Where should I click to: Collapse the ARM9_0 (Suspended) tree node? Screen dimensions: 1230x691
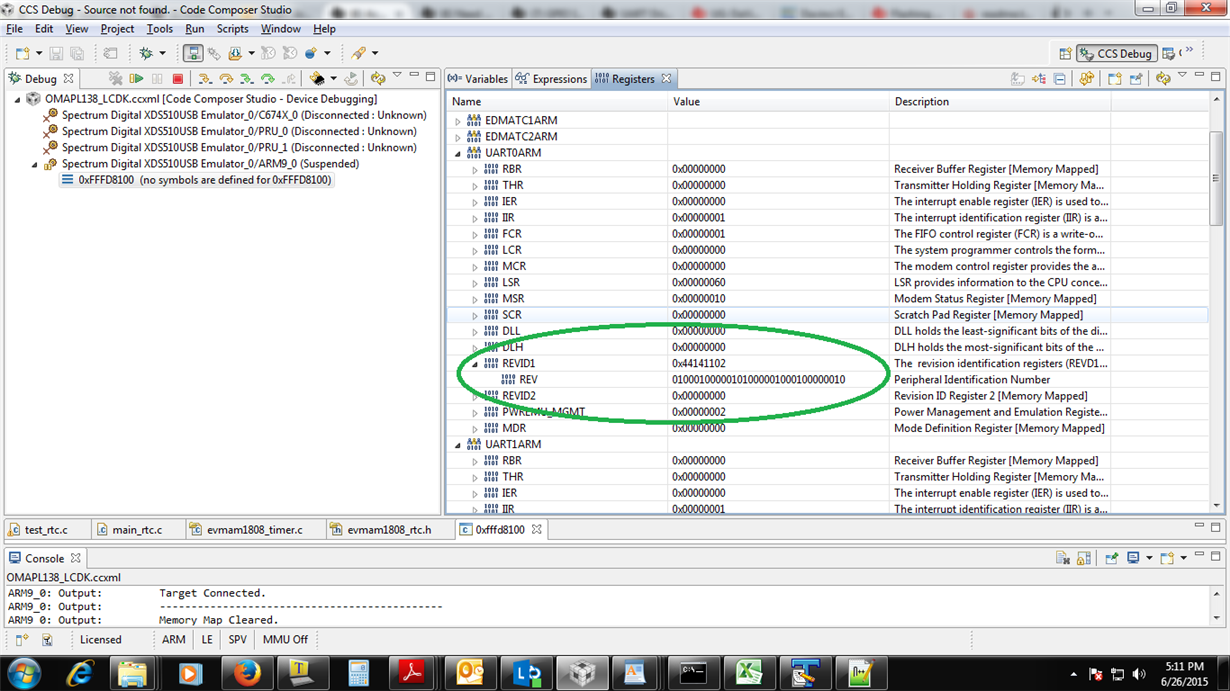(x=34, y=164)
